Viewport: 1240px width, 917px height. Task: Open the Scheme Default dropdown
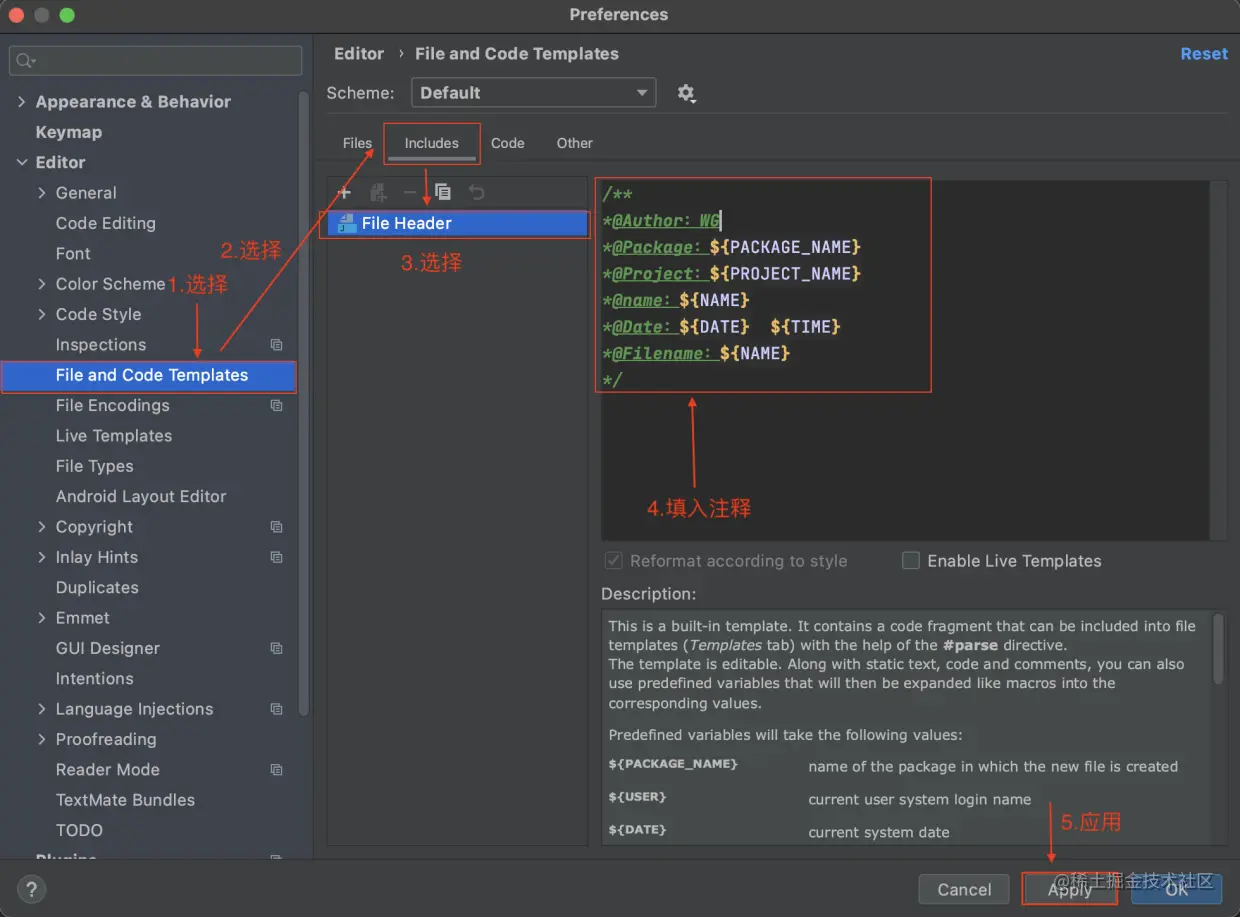[534, 93]
